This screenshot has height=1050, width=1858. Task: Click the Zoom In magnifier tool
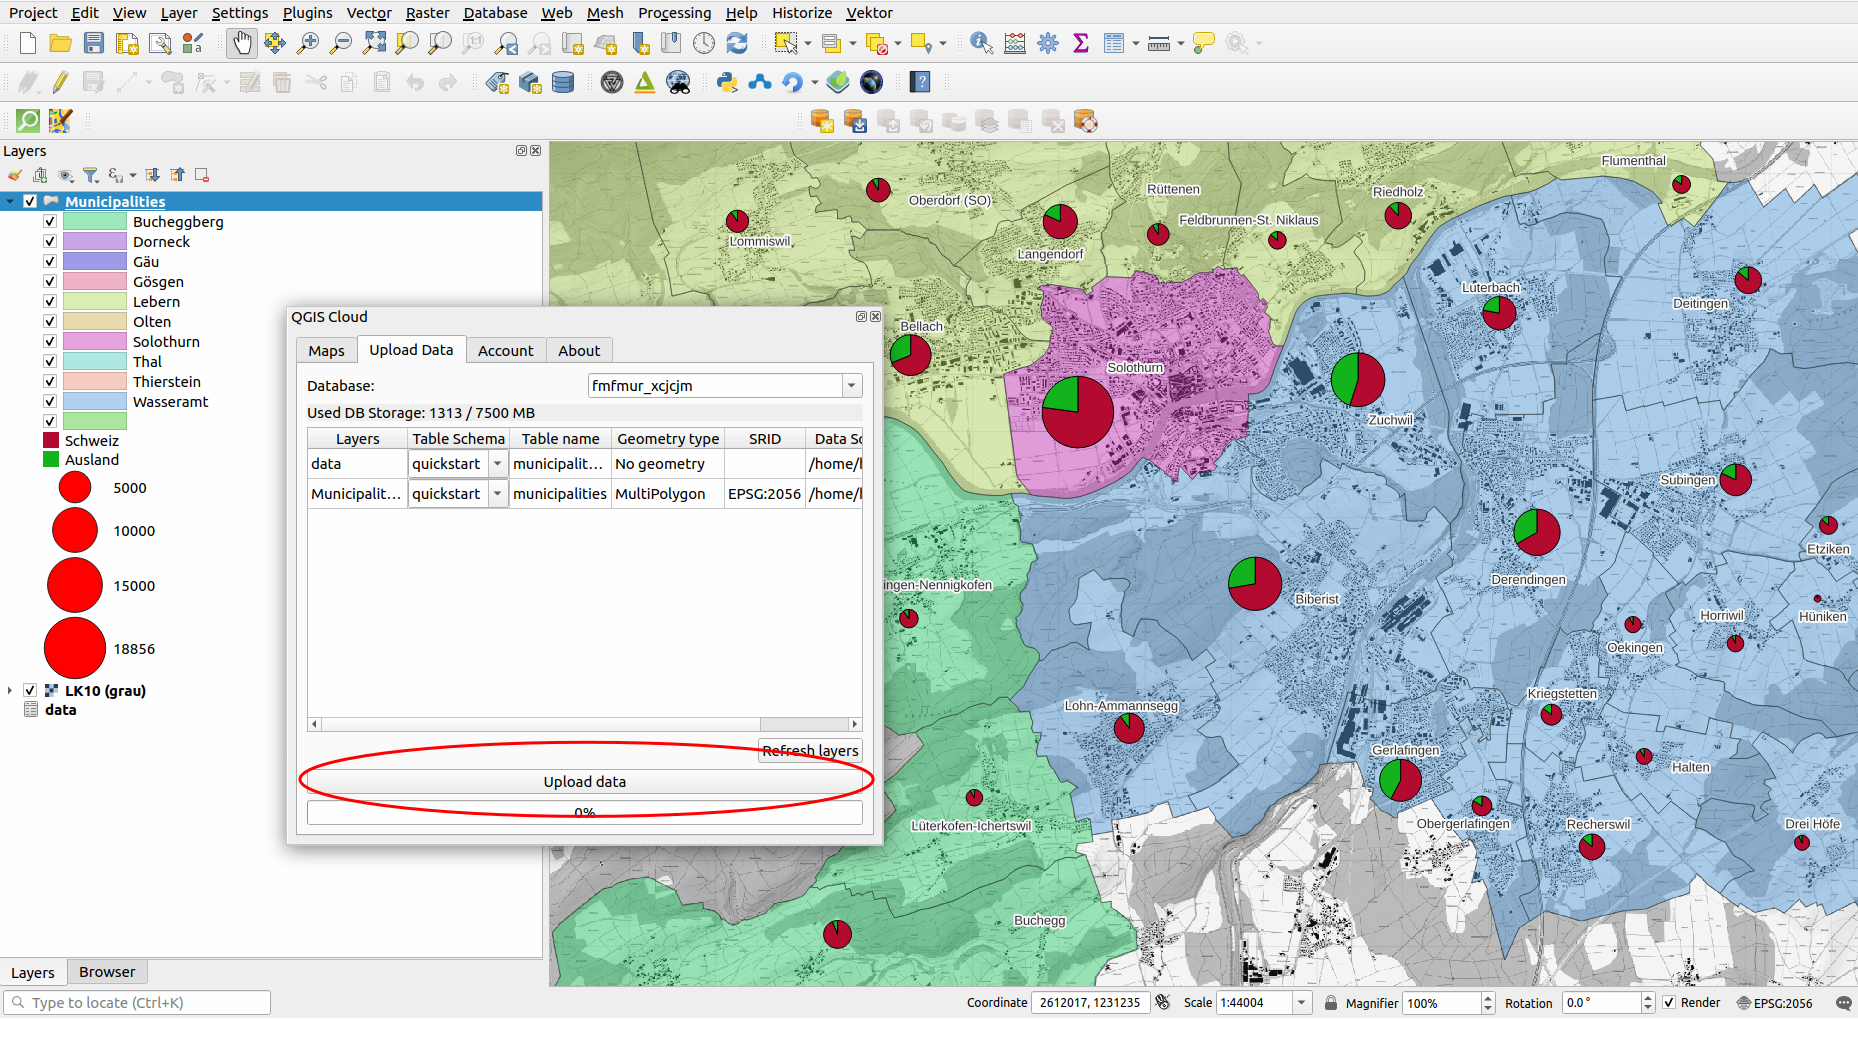308,43
